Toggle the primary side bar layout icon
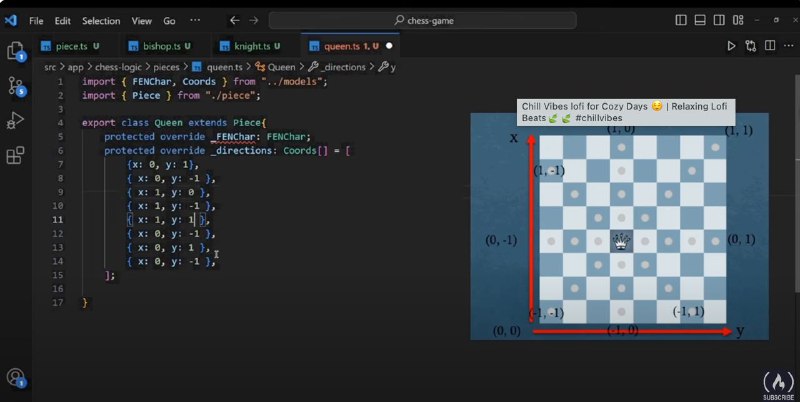Viewport: 800px width, 402px height. (681, 20)
